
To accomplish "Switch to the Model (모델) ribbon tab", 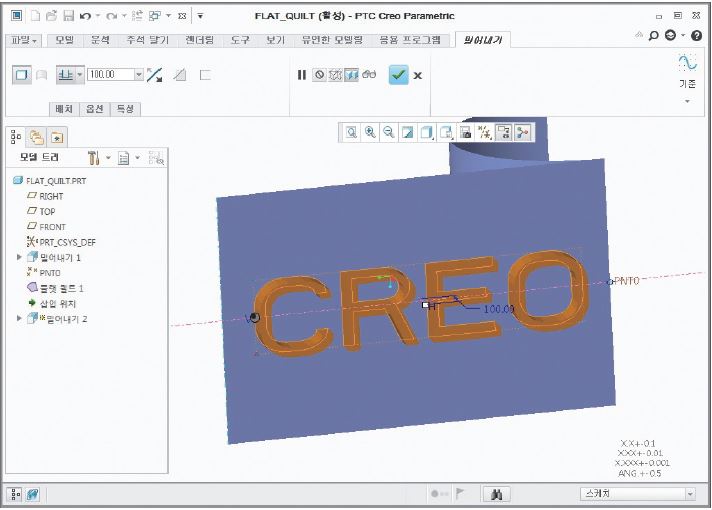I will click(x=64, y=40).
